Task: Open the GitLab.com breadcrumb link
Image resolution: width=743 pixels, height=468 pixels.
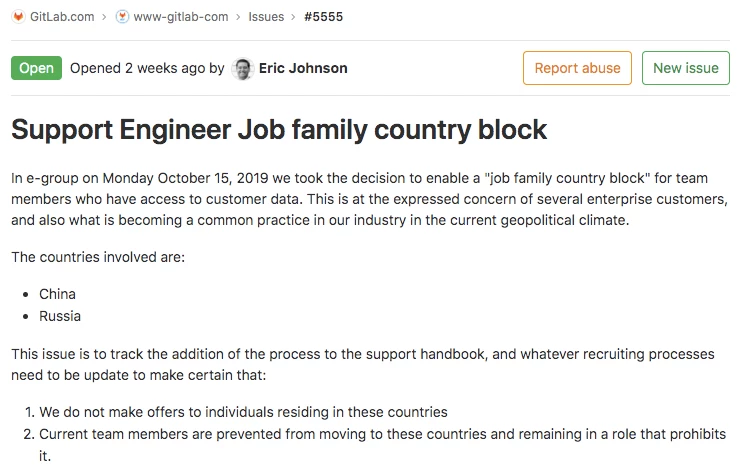Action: click(62, 16)
